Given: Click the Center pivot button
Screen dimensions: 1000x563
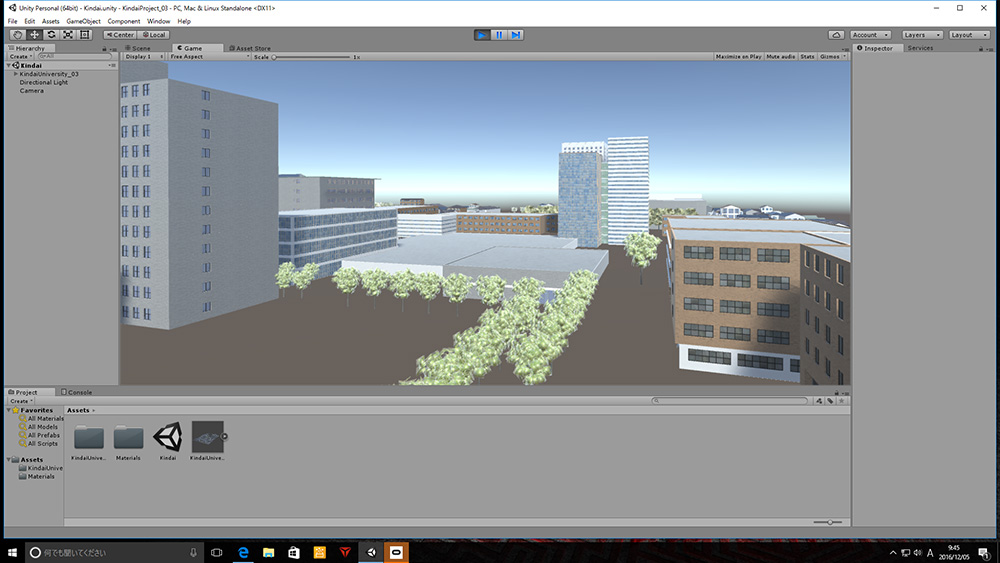Looking at the screenshot, I should pyautogui.click(x=120, y=35).
